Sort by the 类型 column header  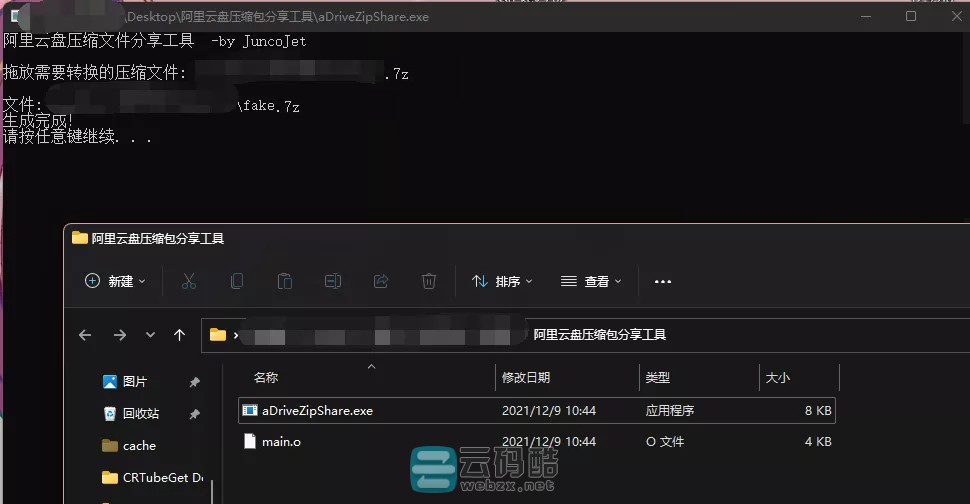coord(658,378)
